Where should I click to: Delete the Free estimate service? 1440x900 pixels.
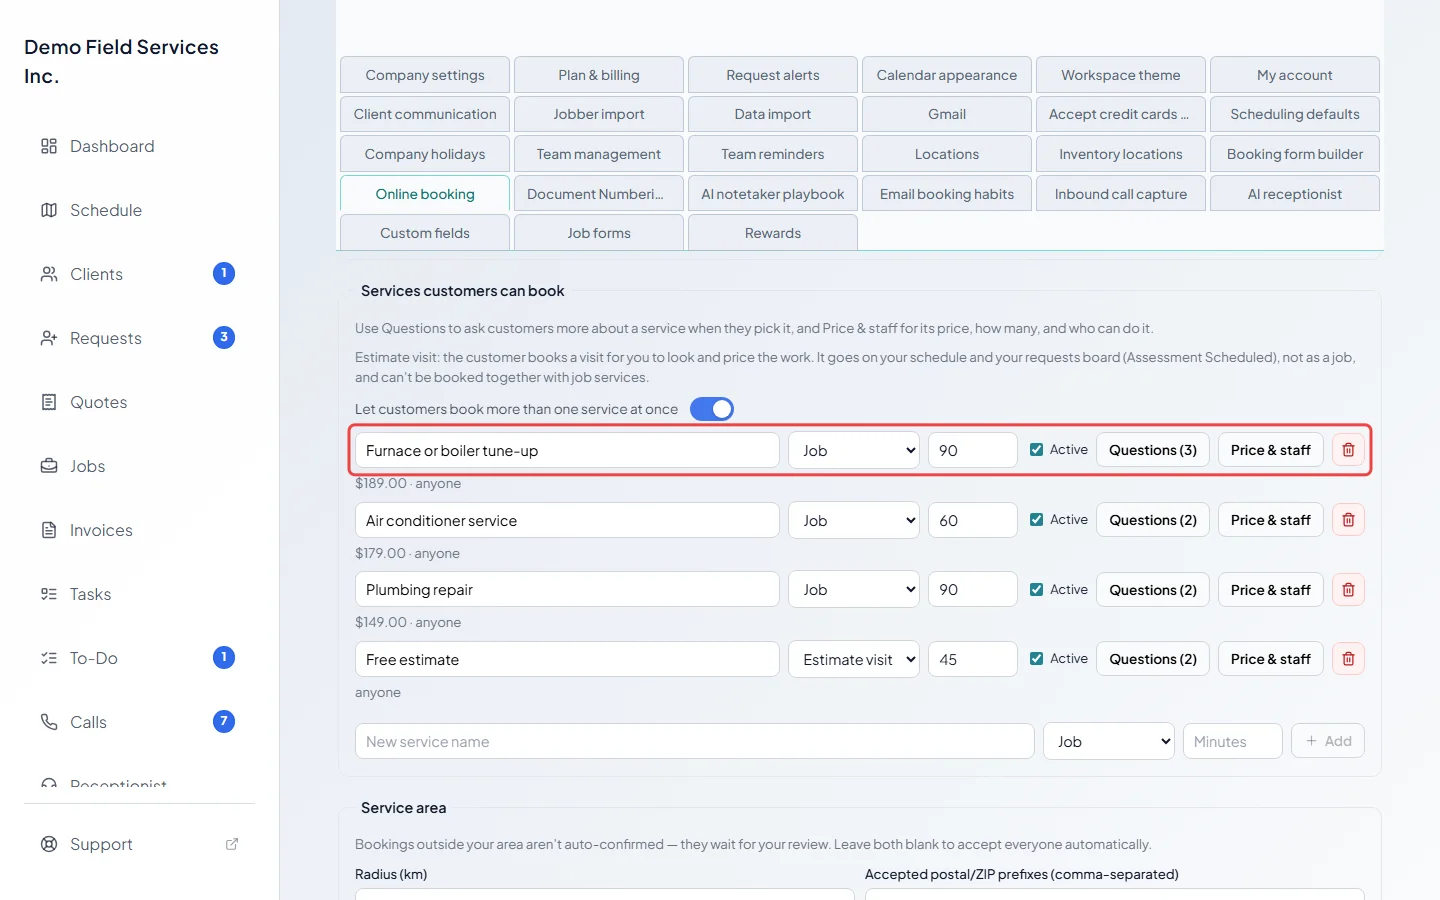(x=1348, y=659)
